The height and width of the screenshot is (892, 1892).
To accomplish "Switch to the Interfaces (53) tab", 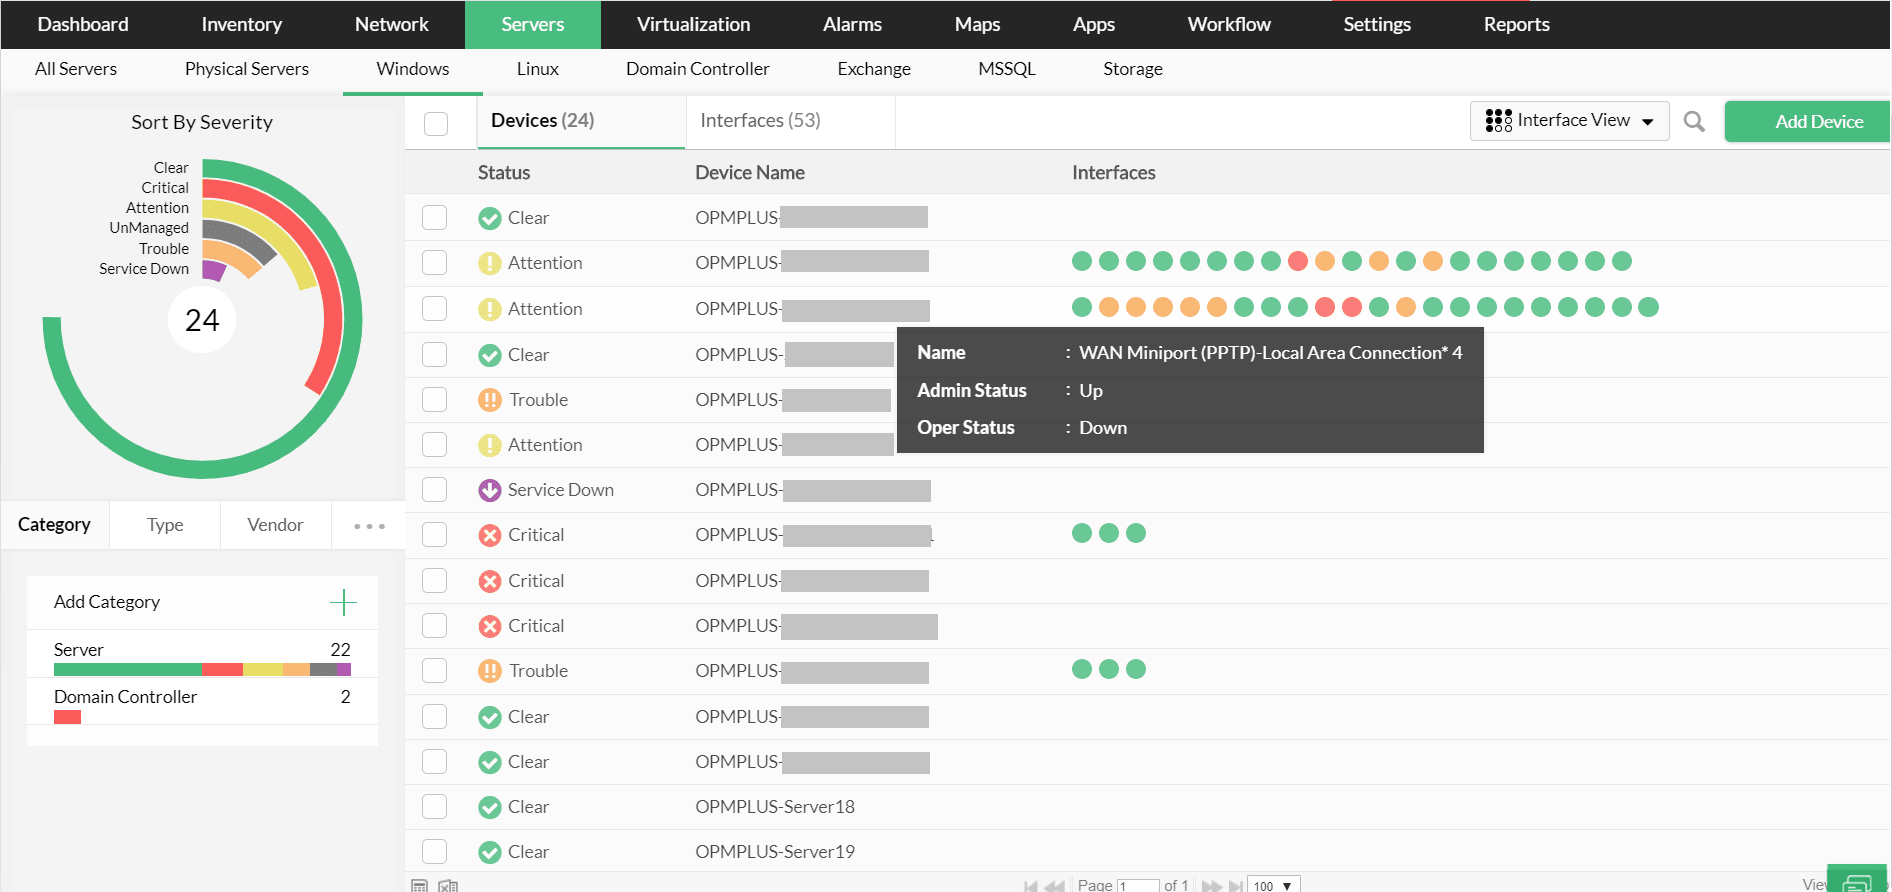I will 760,121.
